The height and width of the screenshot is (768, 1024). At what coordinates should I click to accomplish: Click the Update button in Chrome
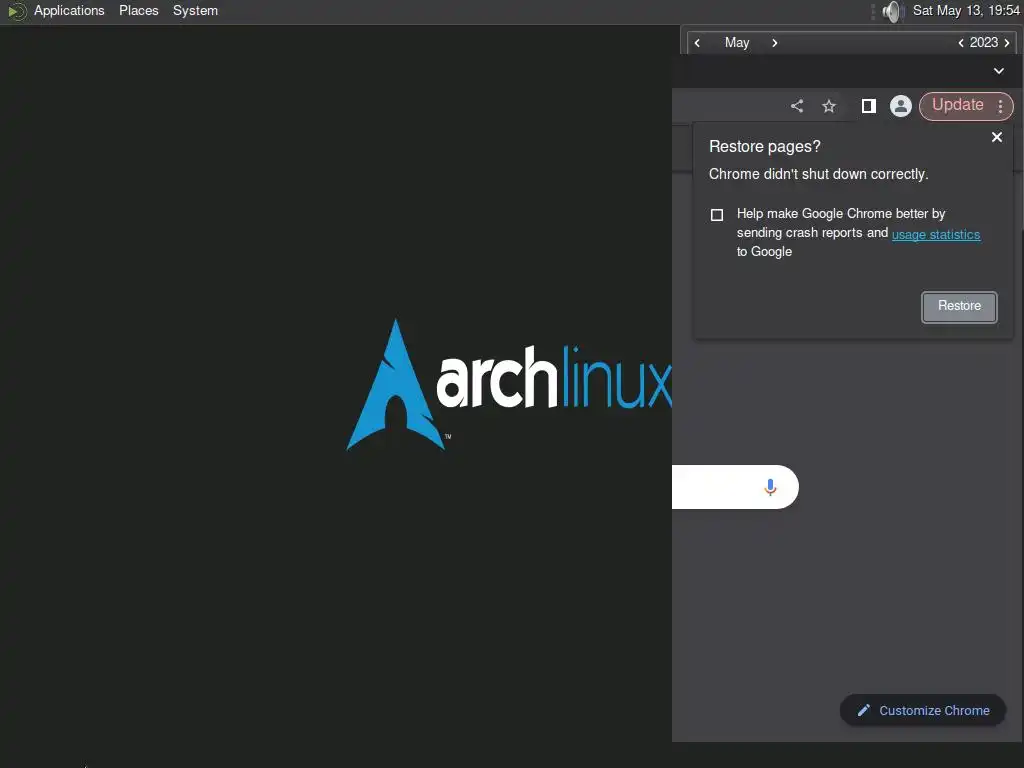(x=957, y=105)
